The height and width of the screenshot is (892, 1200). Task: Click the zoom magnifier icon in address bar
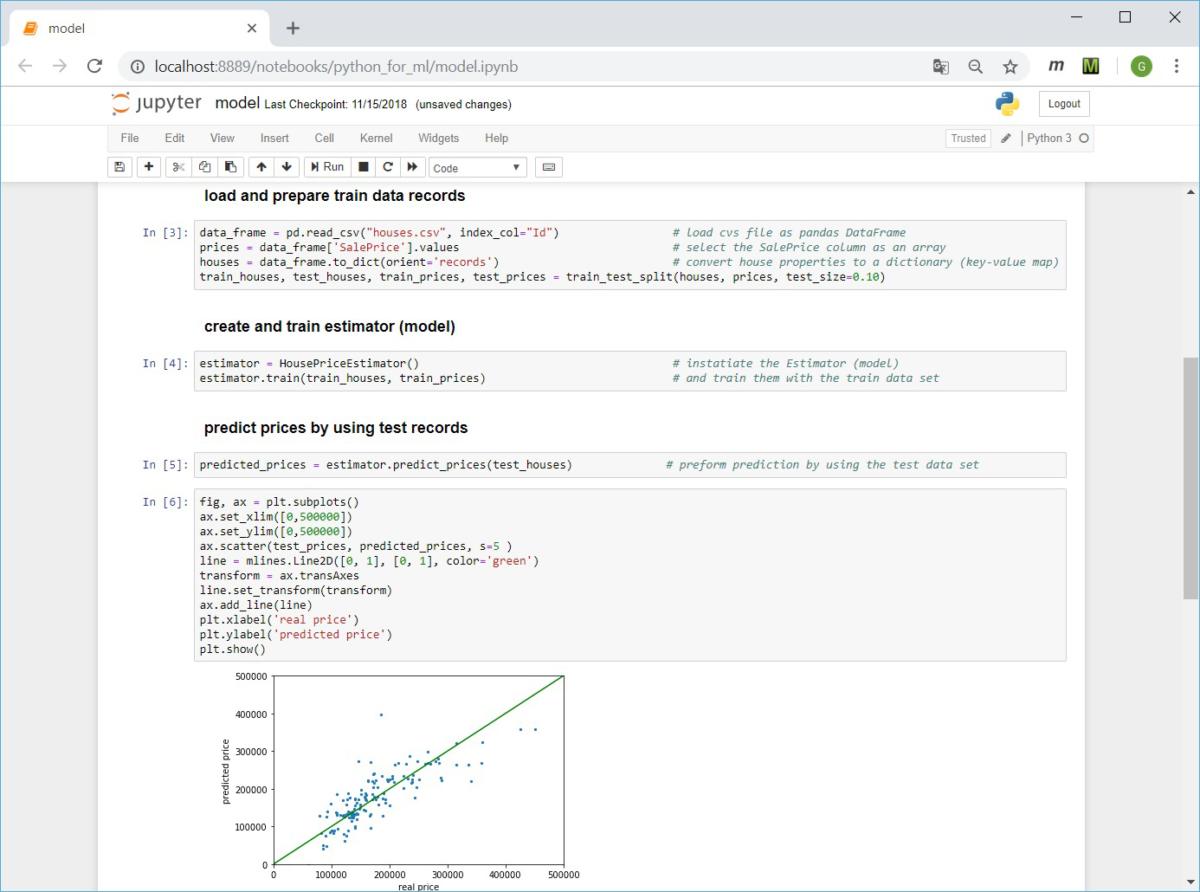click(975, 67)
